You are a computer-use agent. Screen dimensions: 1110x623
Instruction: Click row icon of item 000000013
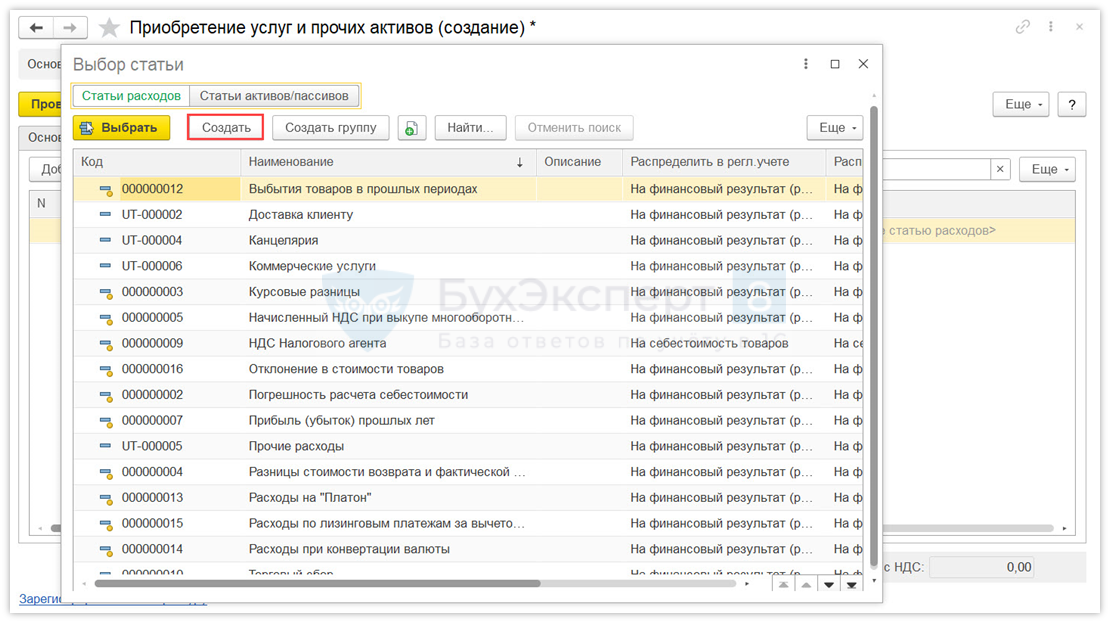[x=105, y=498]
